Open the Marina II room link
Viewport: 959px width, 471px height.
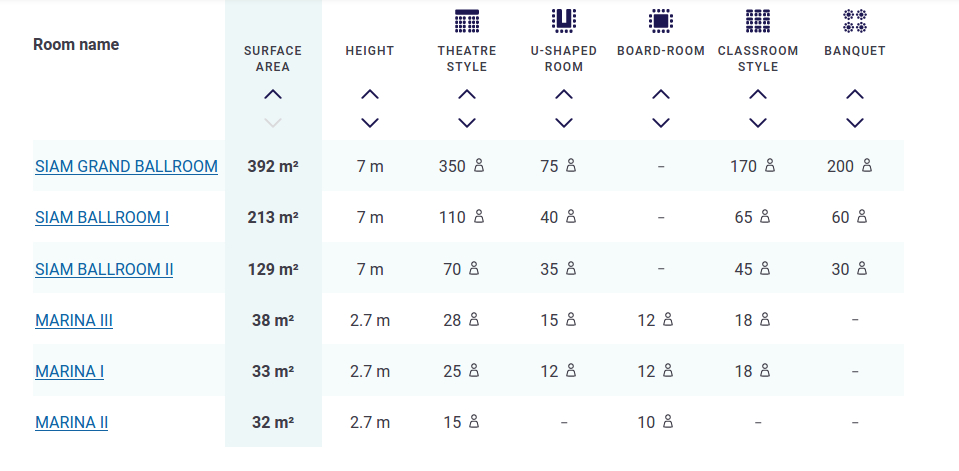coord(72,422)
